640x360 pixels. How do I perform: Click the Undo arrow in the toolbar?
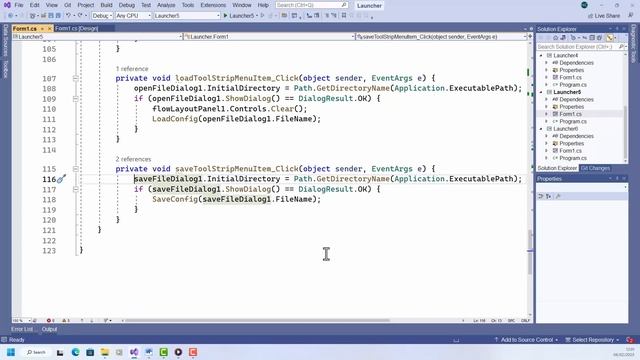click(68, 16)
